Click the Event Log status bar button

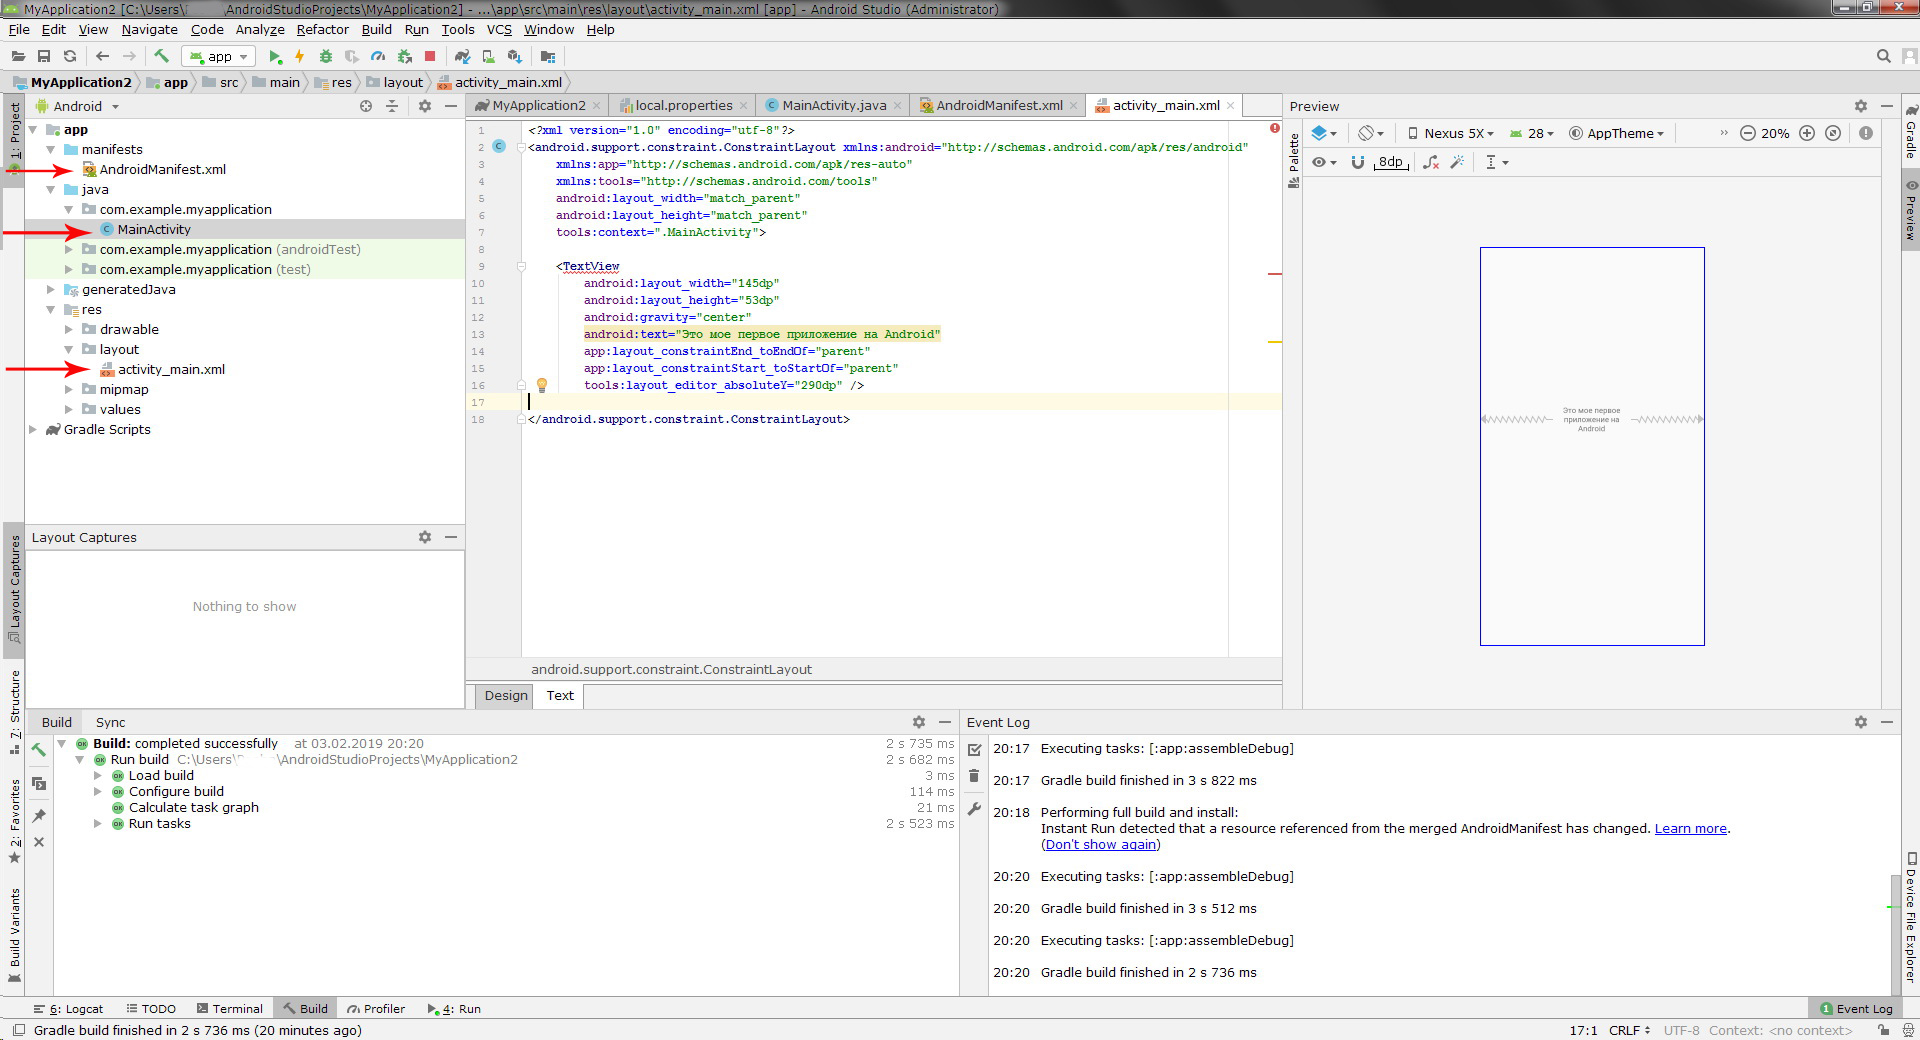(x=1856, y=1008)
